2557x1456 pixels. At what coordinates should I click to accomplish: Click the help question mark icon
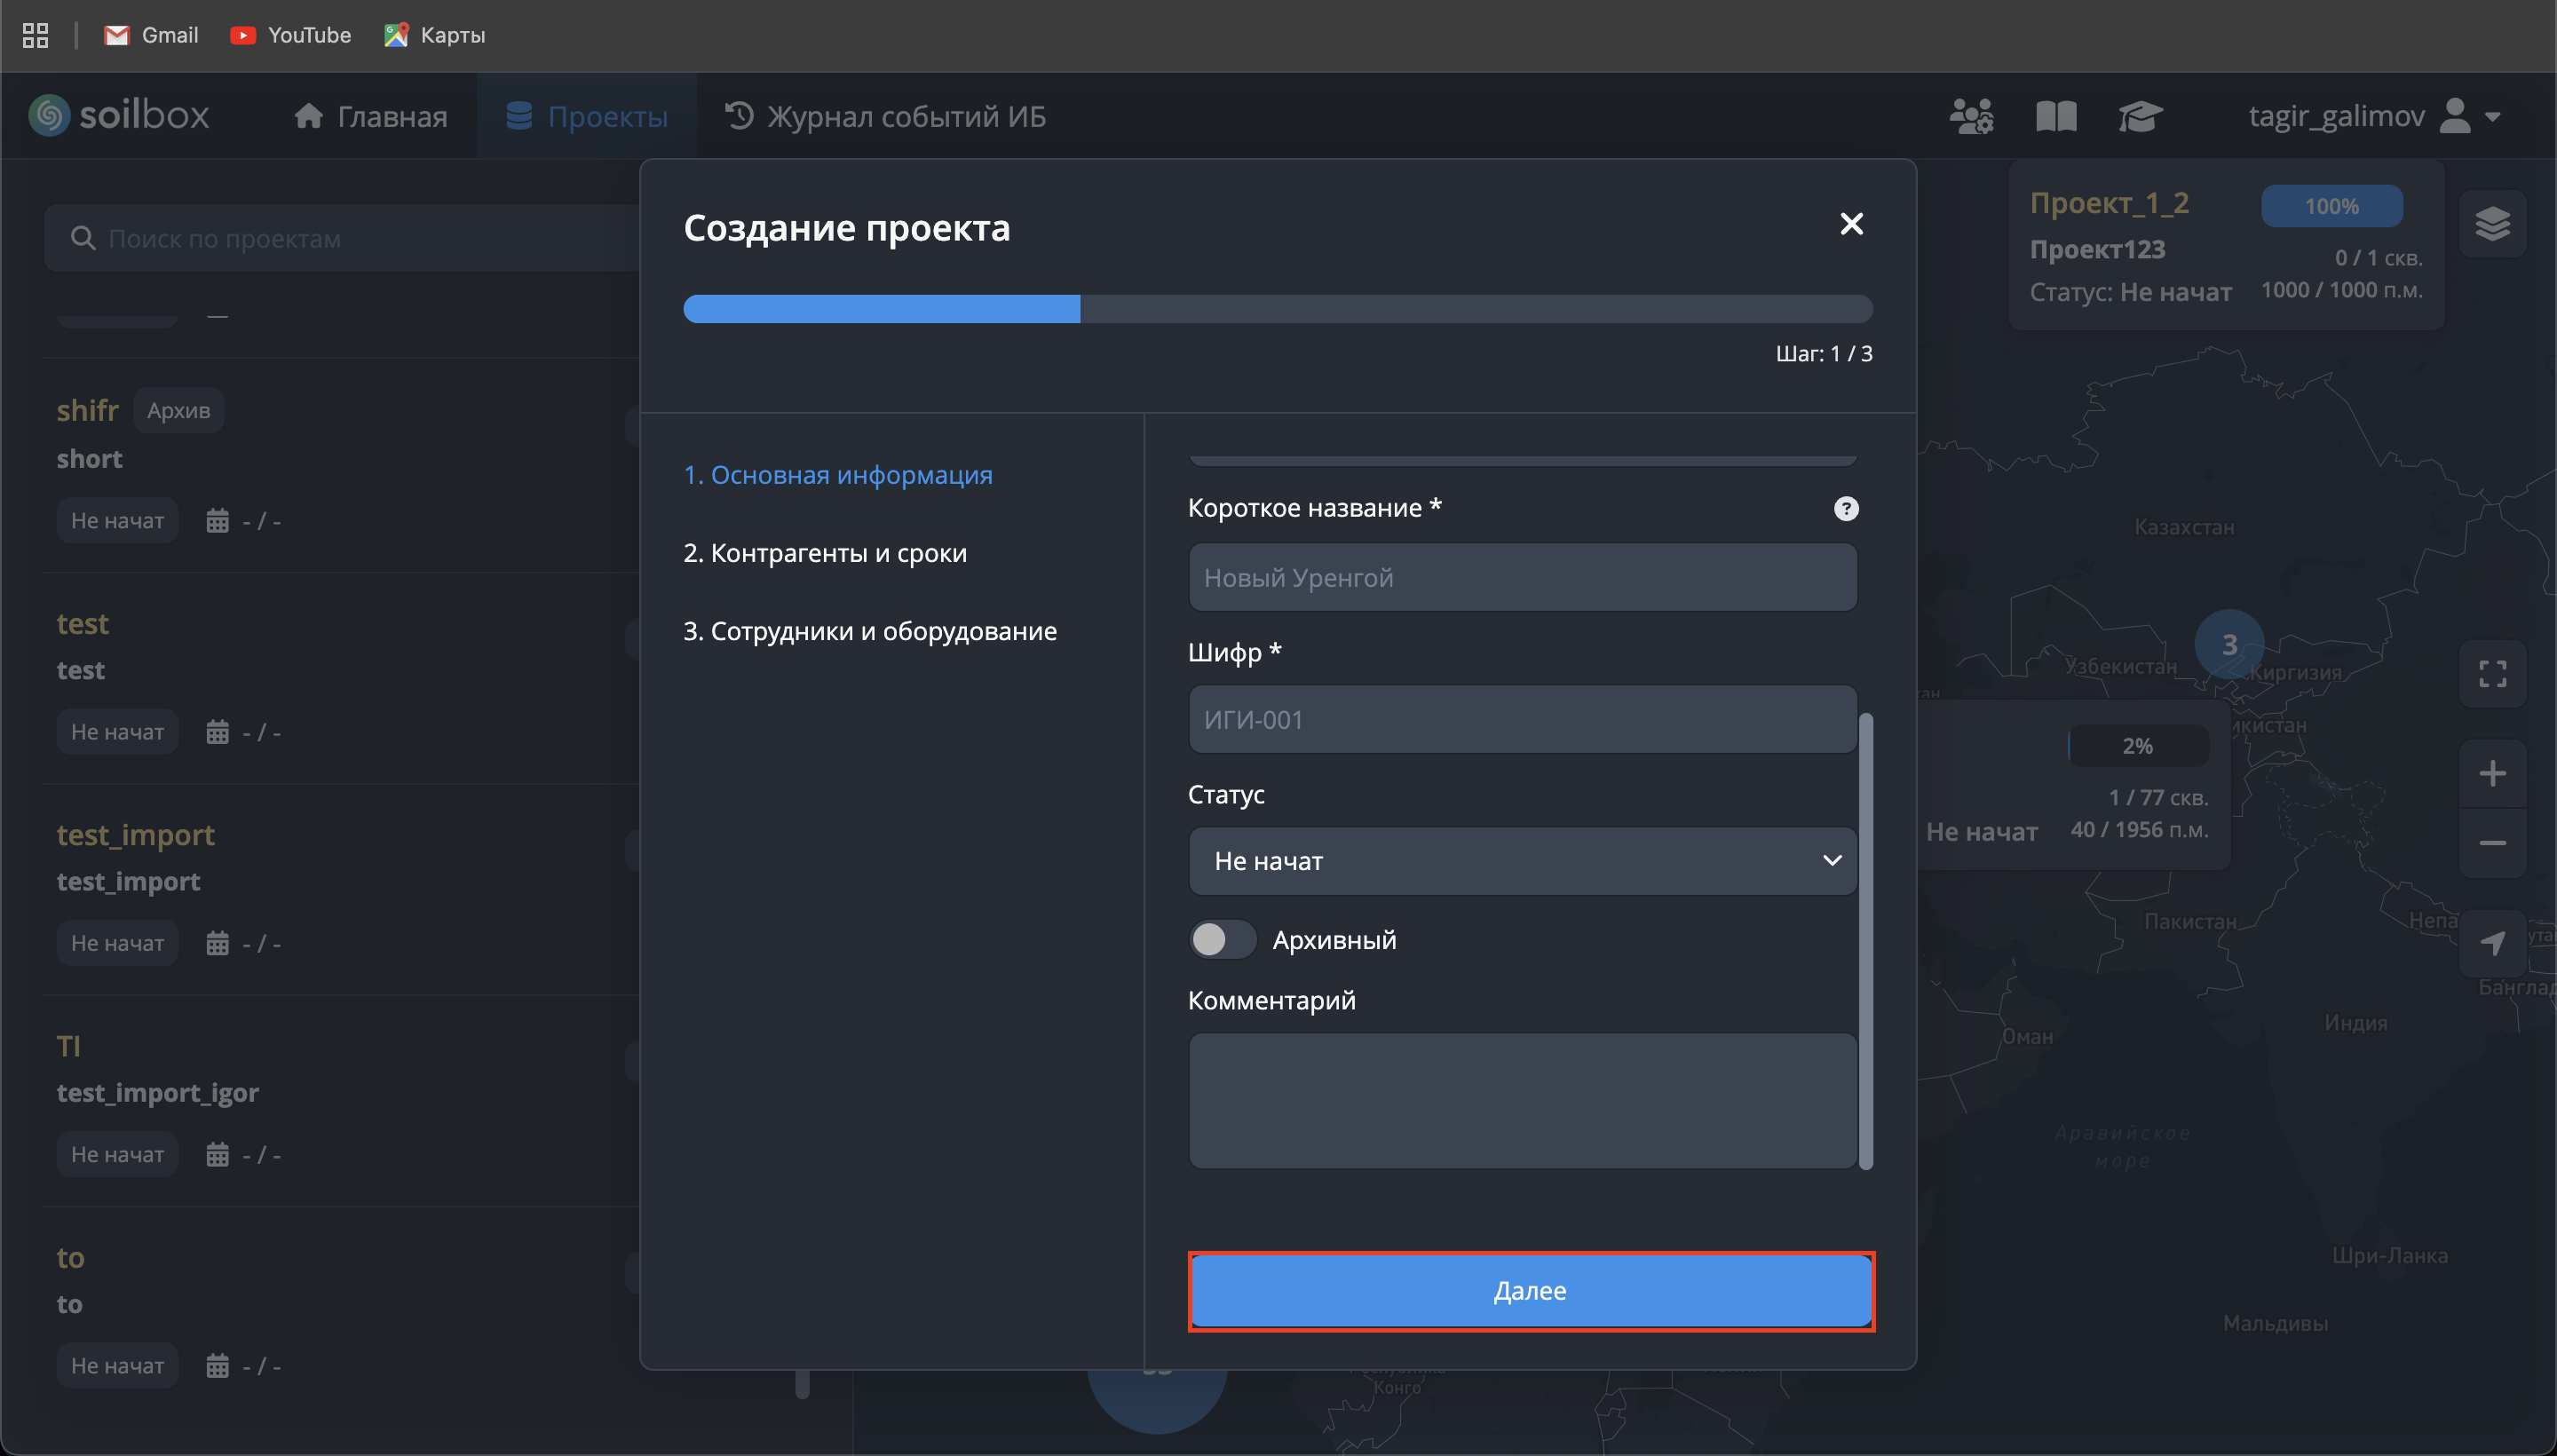tap(1846, 509)
